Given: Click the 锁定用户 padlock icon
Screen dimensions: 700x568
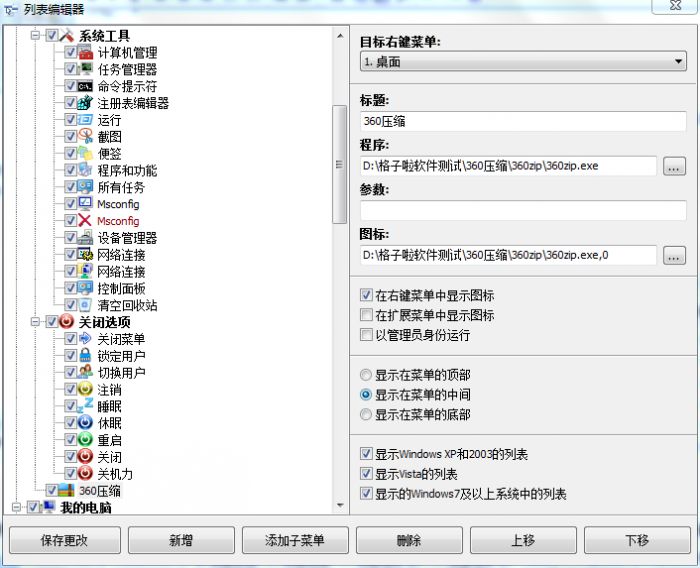Looking at the screenshot, I should point(87,356).
